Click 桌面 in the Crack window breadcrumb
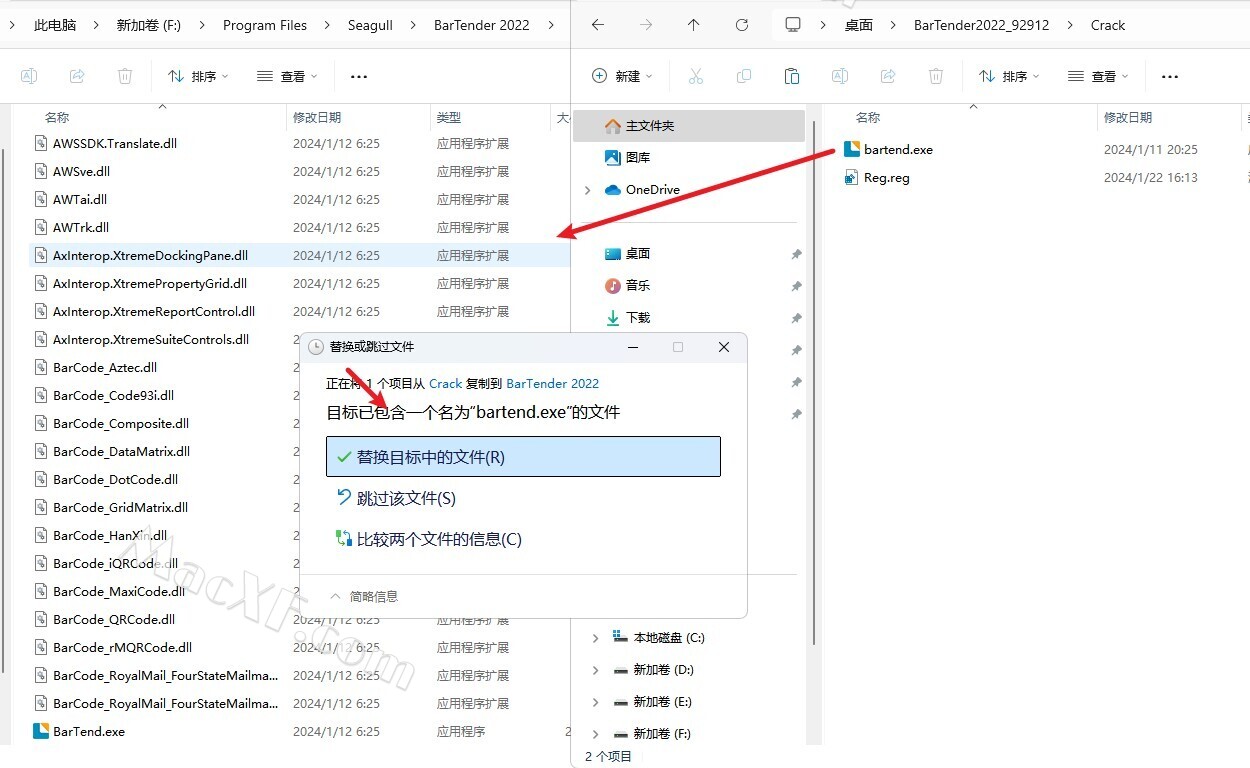Image resolution: width=1250 pixels, height=768 pixels. coord(859,25)
